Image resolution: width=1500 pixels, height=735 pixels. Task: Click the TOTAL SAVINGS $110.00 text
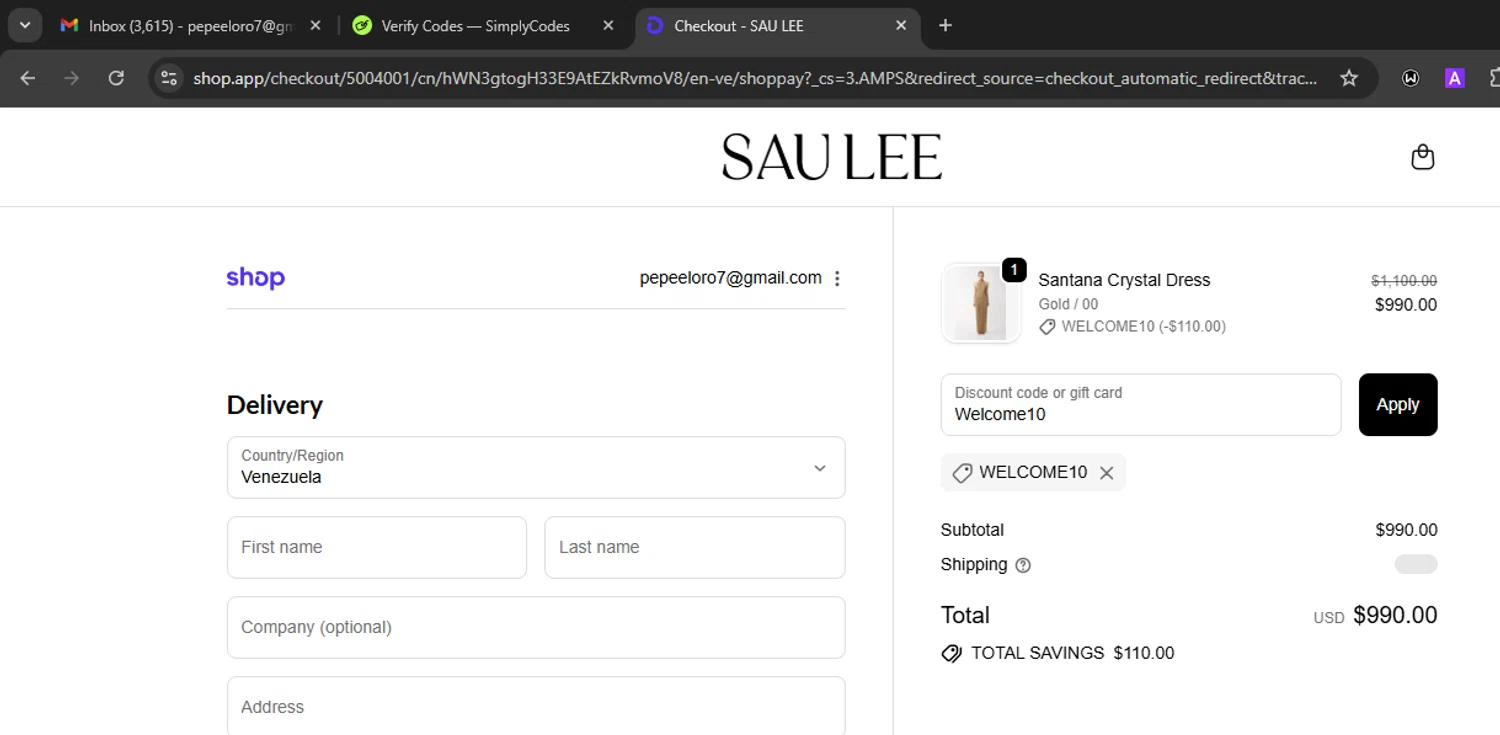1073,653
